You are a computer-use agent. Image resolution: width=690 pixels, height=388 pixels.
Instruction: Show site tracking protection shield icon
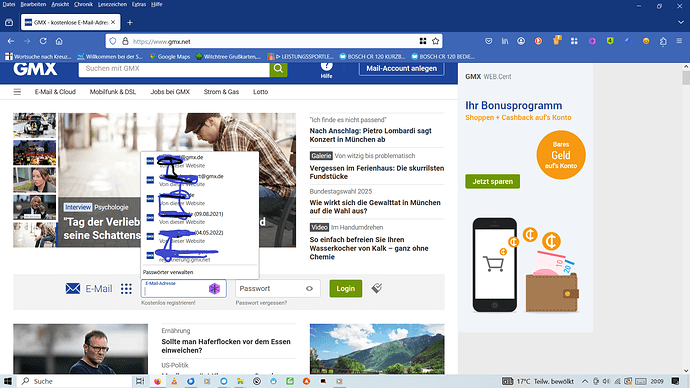[113, 41]
